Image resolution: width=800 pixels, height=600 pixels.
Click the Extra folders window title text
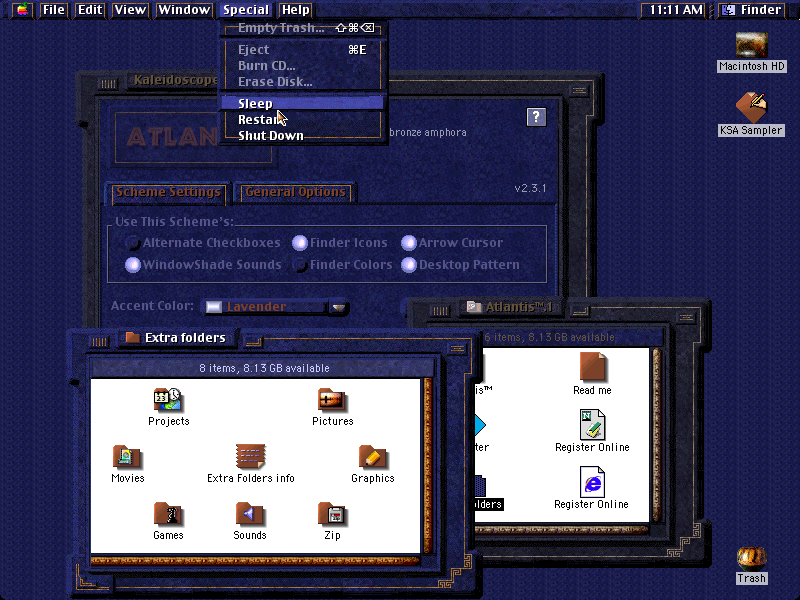coord(185,338)
